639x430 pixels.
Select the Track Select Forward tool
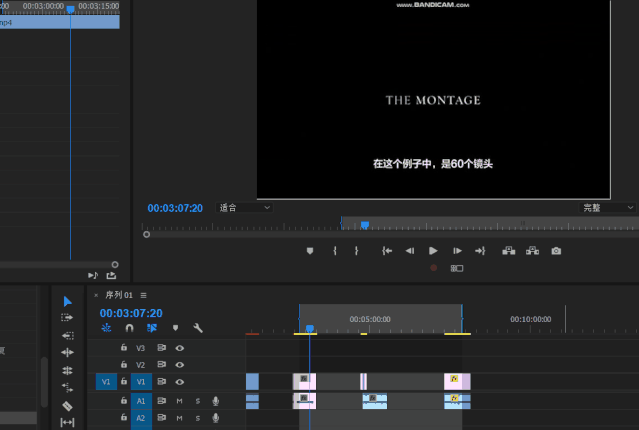[x=67, y=318]
